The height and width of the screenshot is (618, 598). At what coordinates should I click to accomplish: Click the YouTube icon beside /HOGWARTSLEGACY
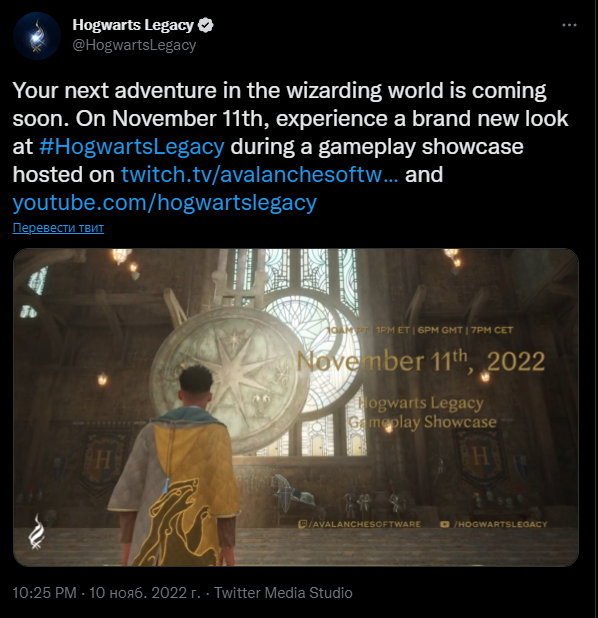coord(445,524)
